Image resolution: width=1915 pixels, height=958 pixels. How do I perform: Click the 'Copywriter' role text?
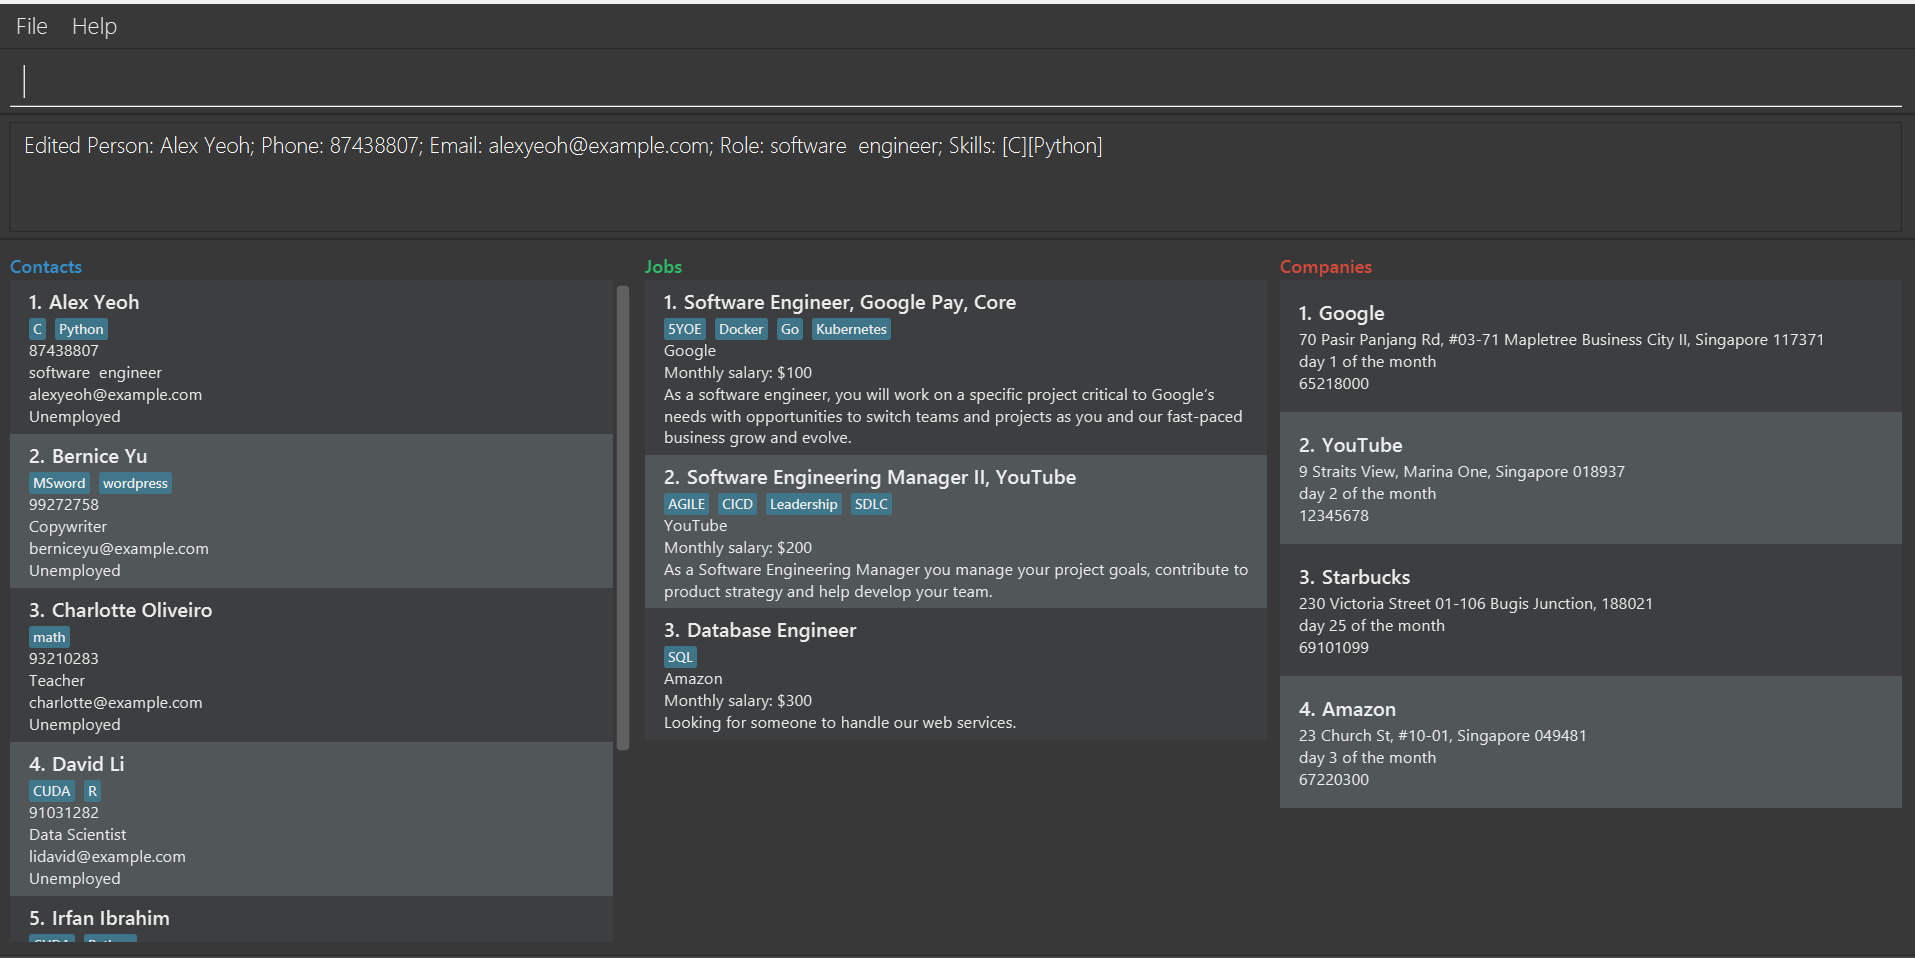[68, 527]
